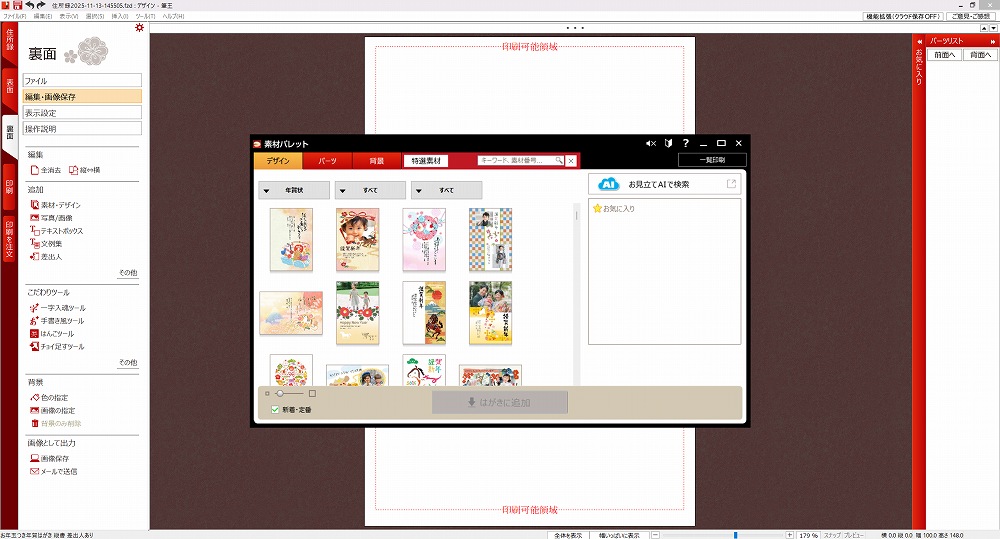
Task: Select the デザイン tab
Action: pyautogui.click(x=278, y=161)
